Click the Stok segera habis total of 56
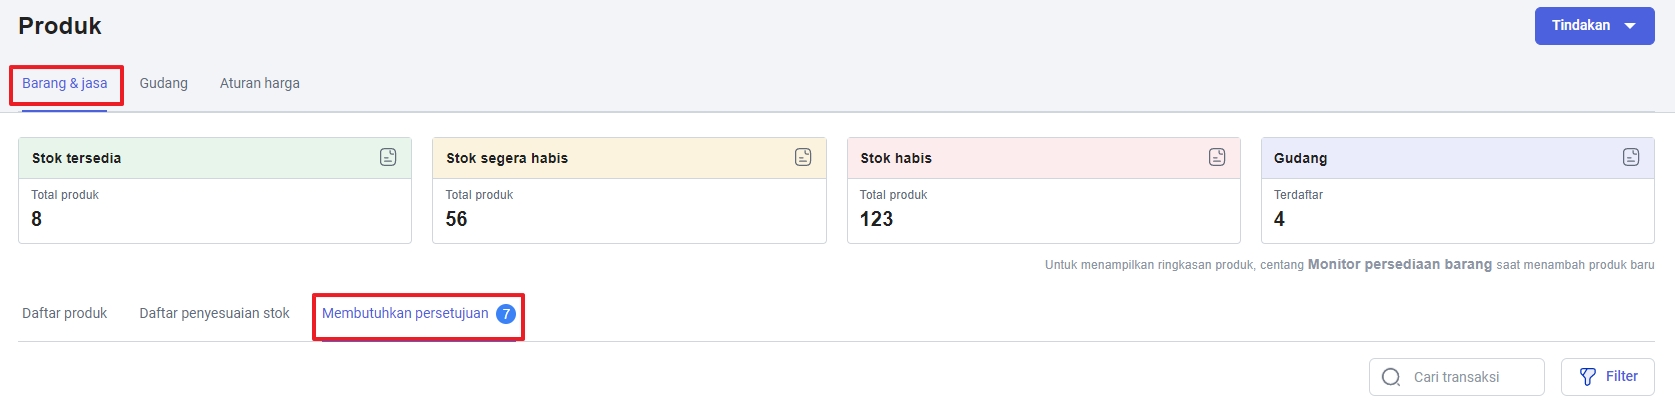The width and height of the screenshot is (1675, 404). coord(456,219)
